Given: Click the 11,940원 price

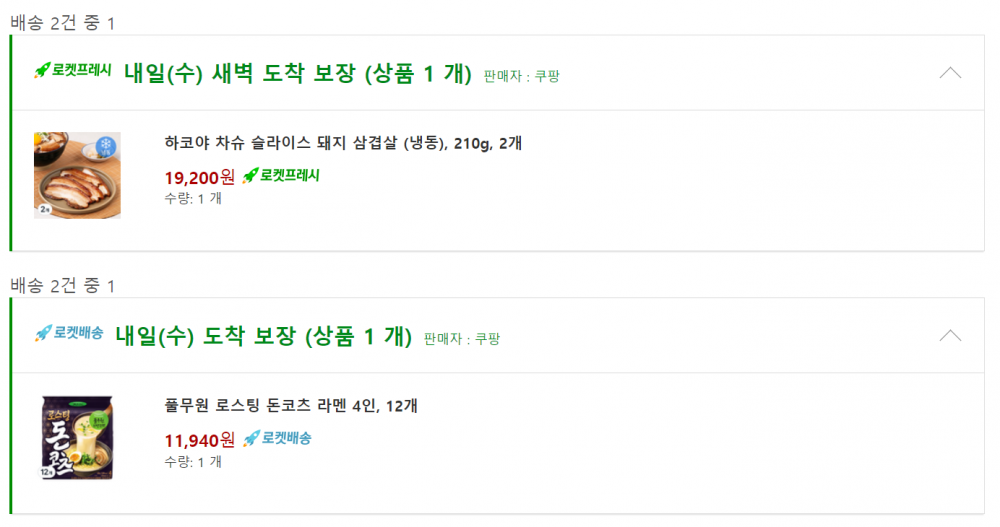Looking at the screenshot, I should pyautogui.click(x=199, y=439).
